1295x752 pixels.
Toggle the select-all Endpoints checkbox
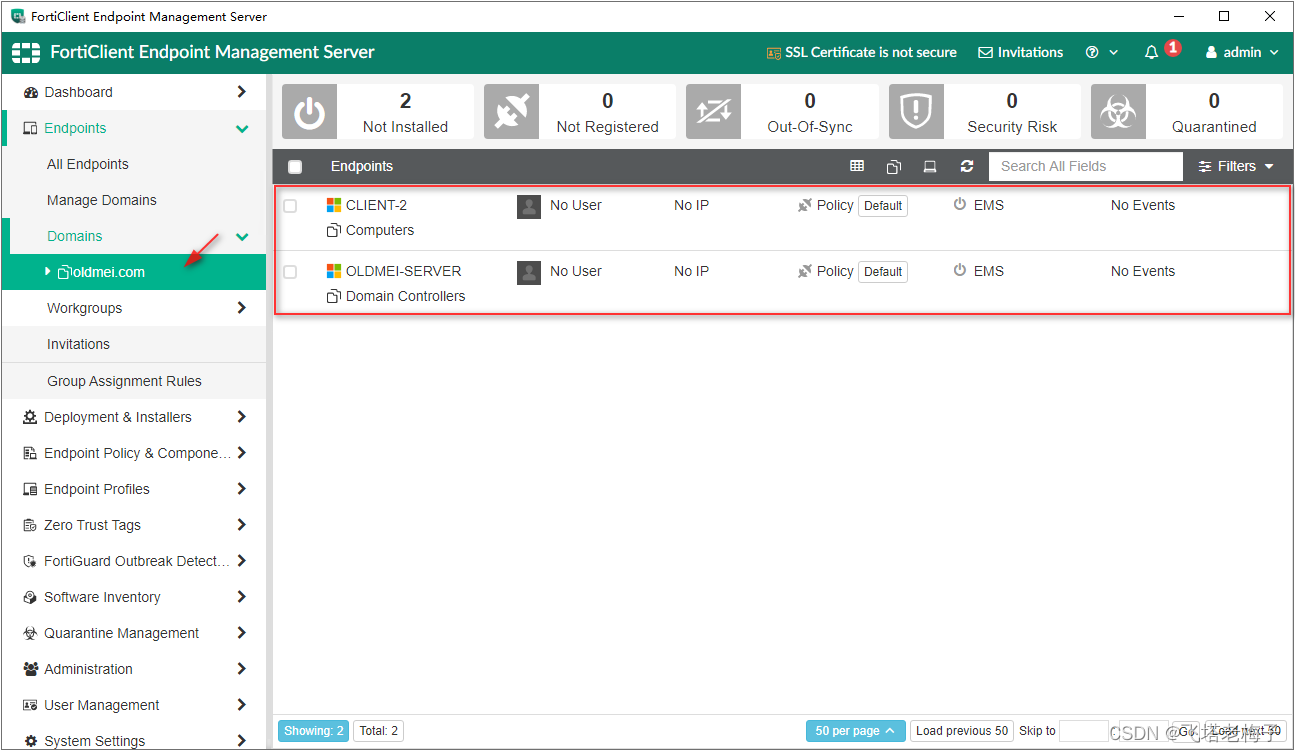pos(295,167)
